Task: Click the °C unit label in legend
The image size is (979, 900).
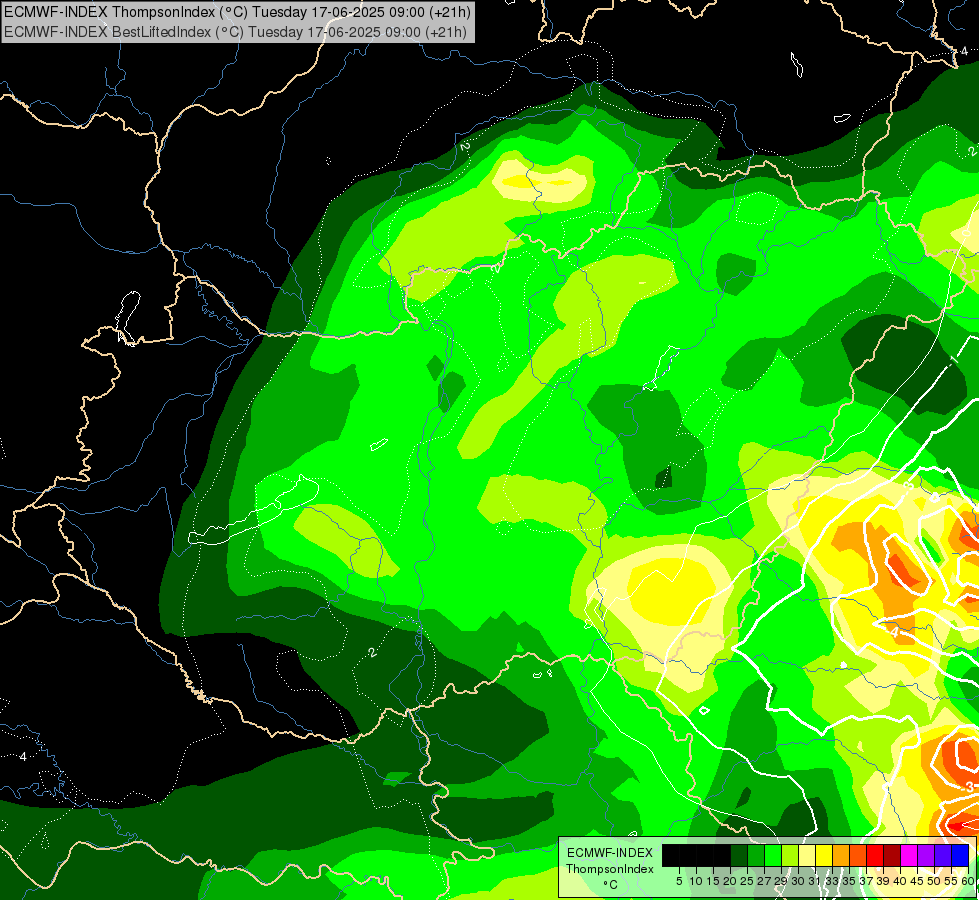Action: click(x=610, y=884)
